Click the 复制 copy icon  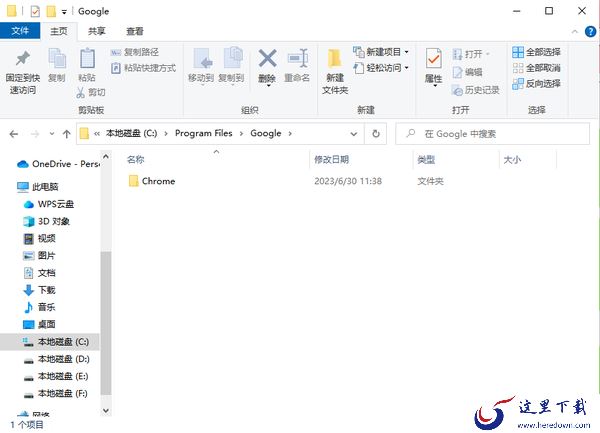pos(57,59)
